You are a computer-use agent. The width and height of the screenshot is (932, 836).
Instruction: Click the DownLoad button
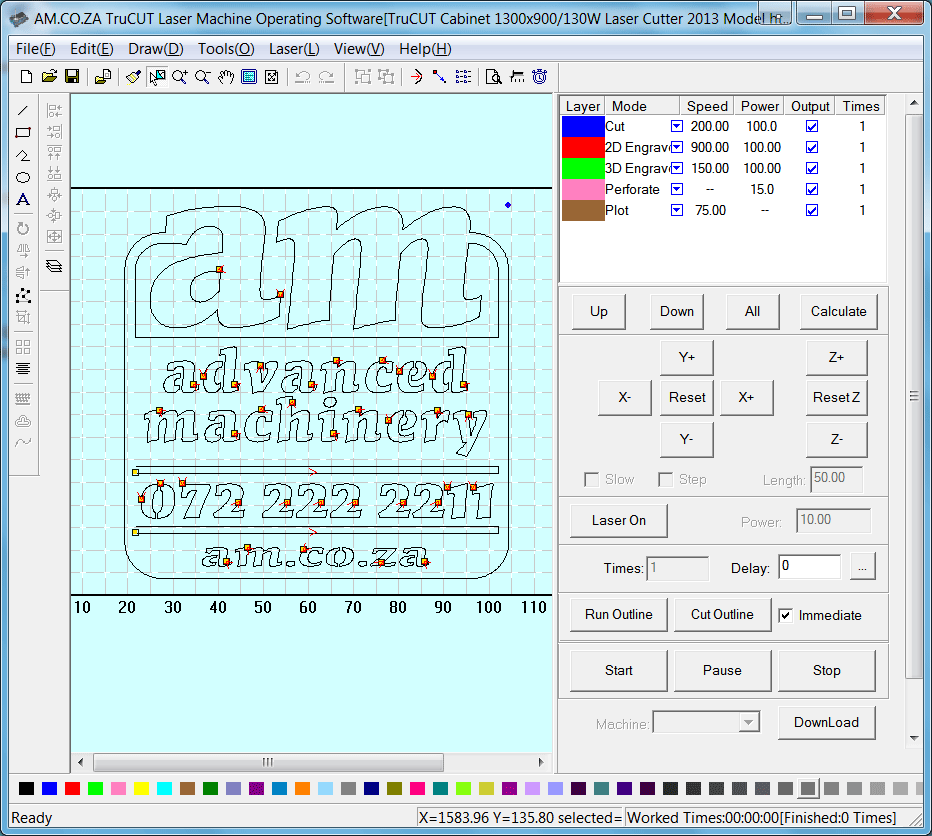tap(826, 722)
